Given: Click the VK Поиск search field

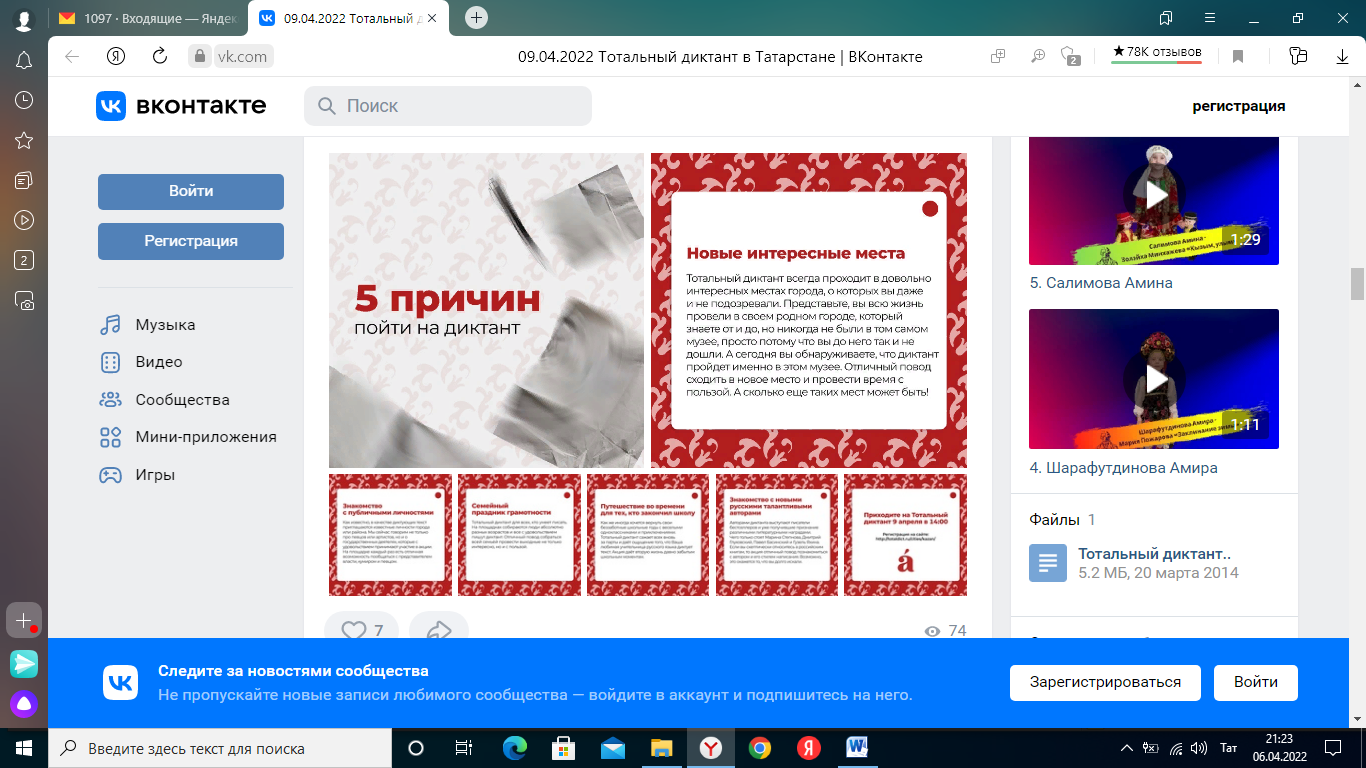Looking at the screenshot, I should pos(460,106).
